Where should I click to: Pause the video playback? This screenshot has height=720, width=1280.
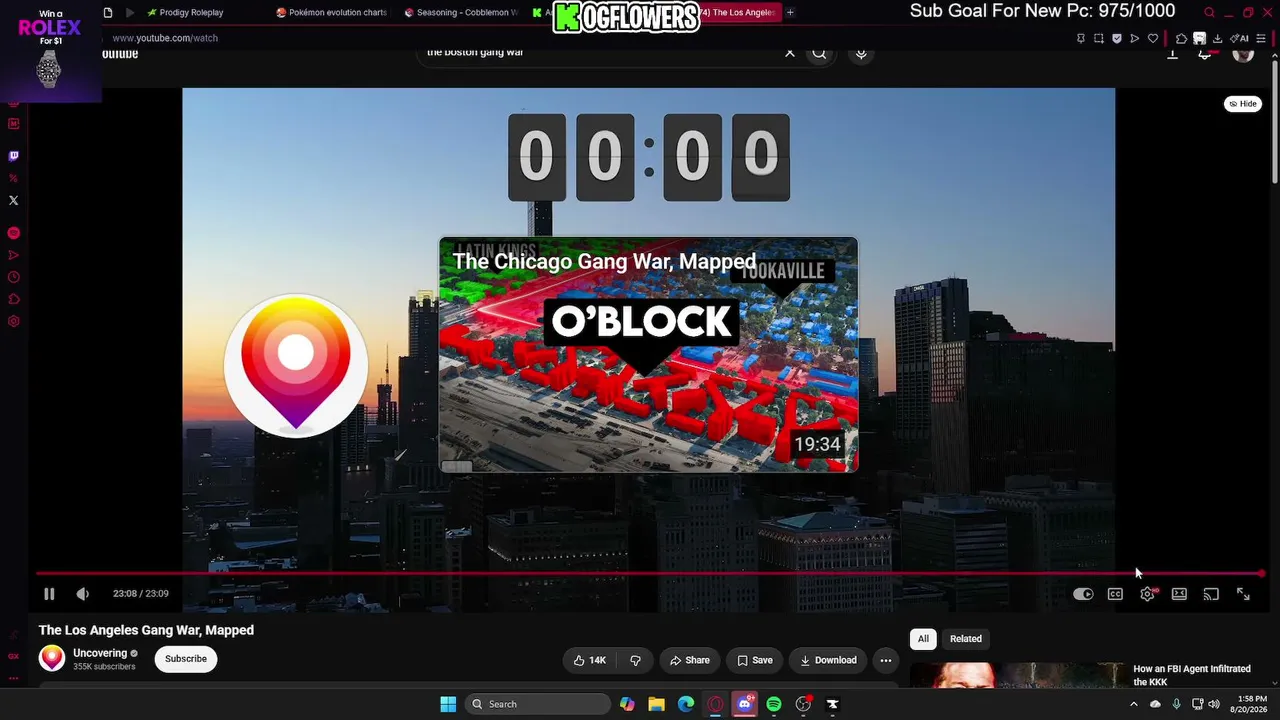tap(49, 594)
